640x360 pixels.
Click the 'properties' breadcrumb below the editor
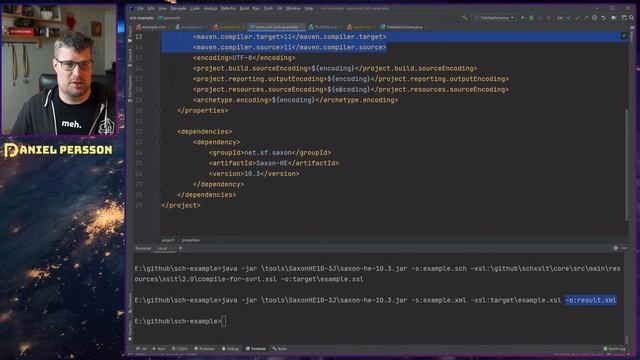[191, 240]
